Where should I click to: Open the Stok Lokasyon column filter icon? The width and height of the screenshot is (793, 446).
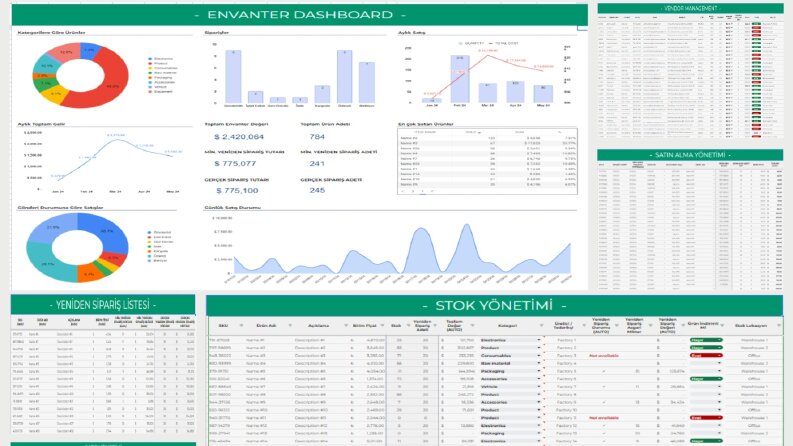[x=778, y=326]
